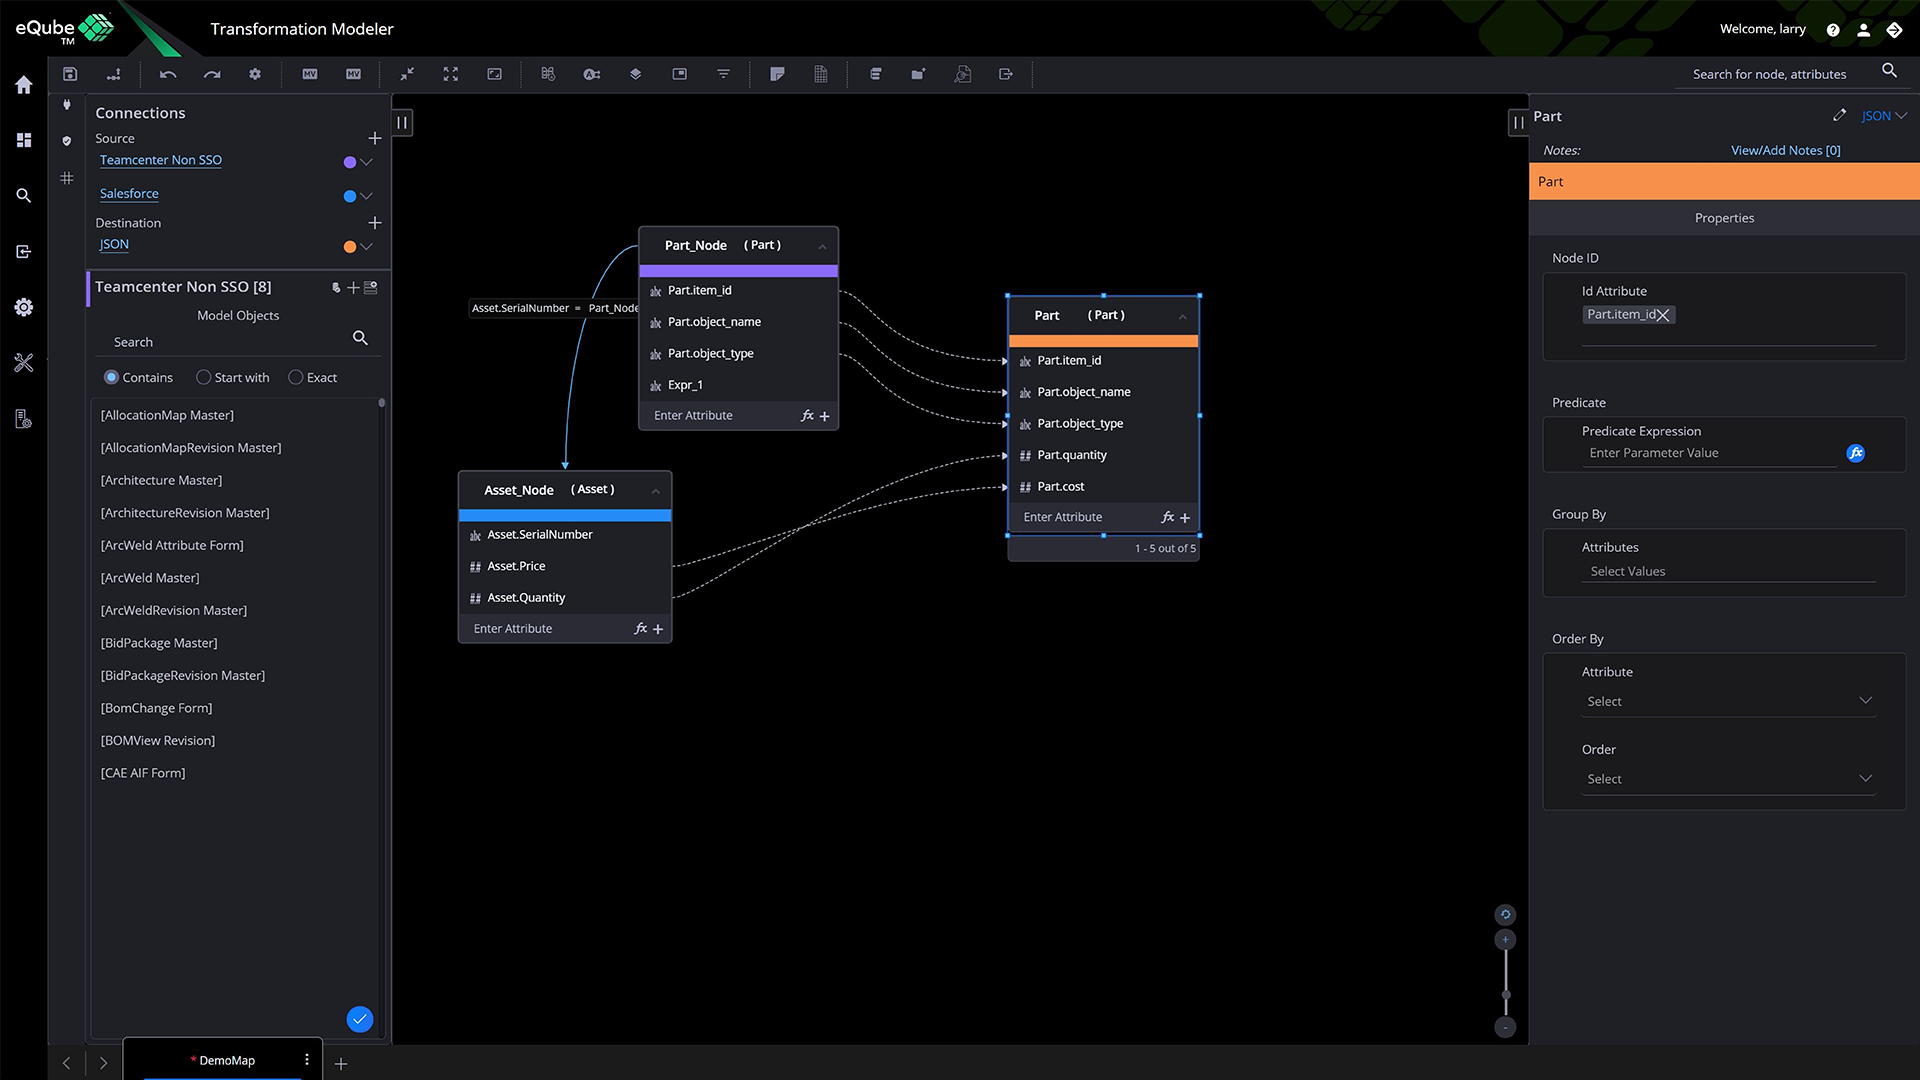Open the JSON dropdown in Part panel
Viewport: 1920px width, 1080px height.
[1884, 116]
